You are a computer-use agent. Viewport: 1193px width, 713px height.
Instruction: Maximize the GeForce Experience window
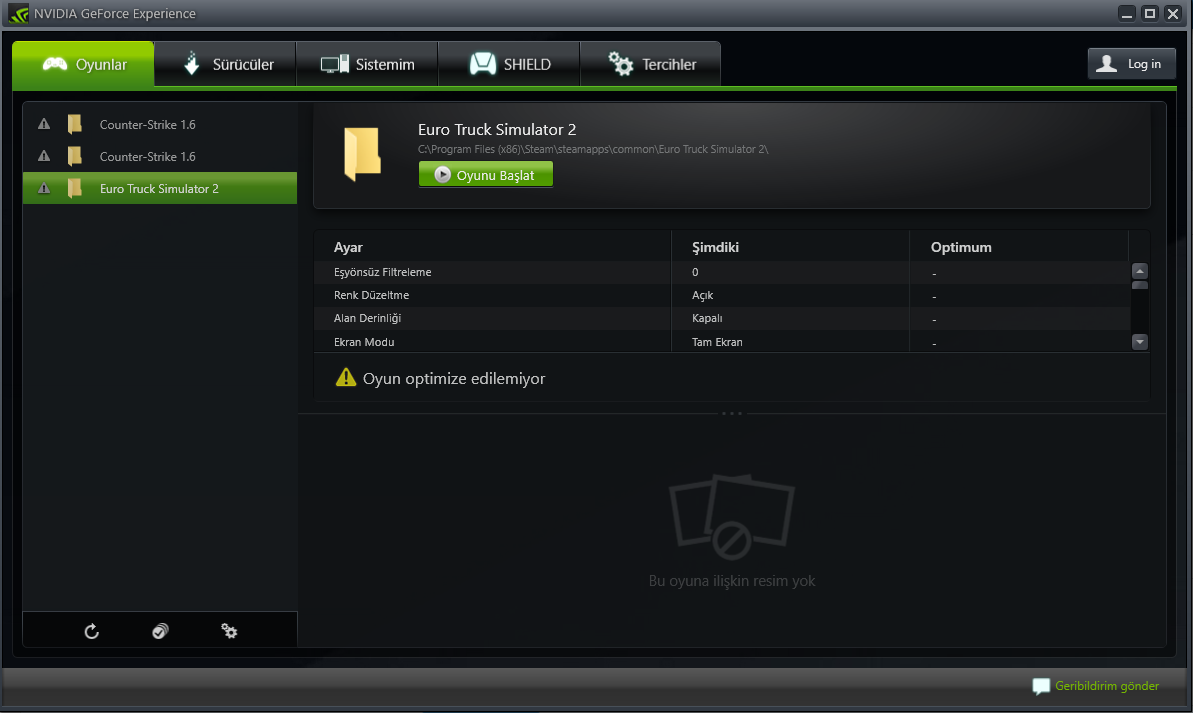coord(1150,13)
